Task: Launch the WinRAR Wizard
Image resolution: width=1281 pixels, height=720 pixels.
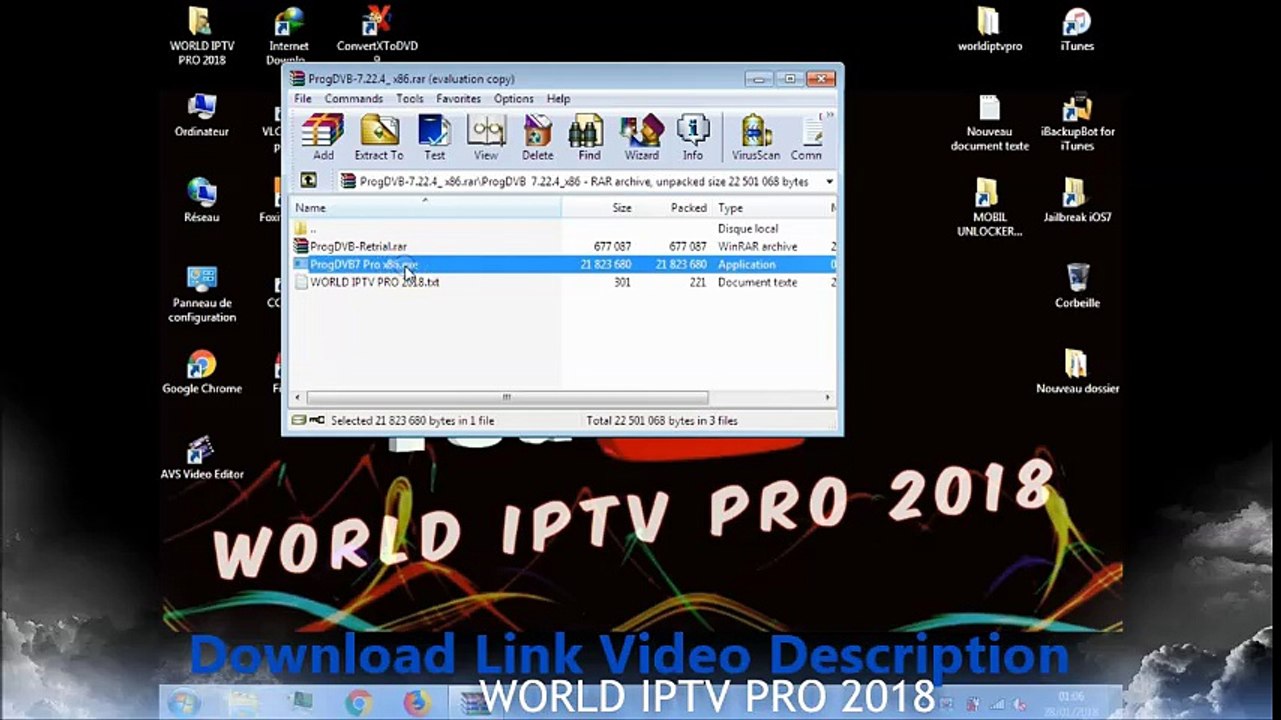Action: (641, 137)
